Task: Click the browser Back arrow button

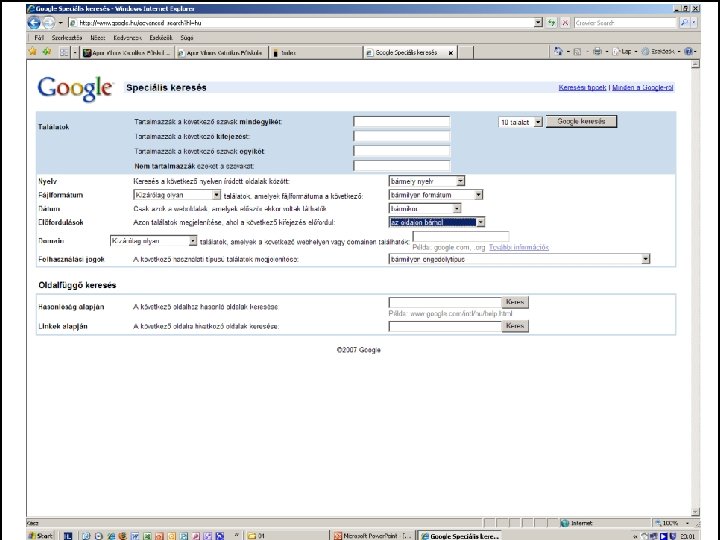Action: click(34, 22)
